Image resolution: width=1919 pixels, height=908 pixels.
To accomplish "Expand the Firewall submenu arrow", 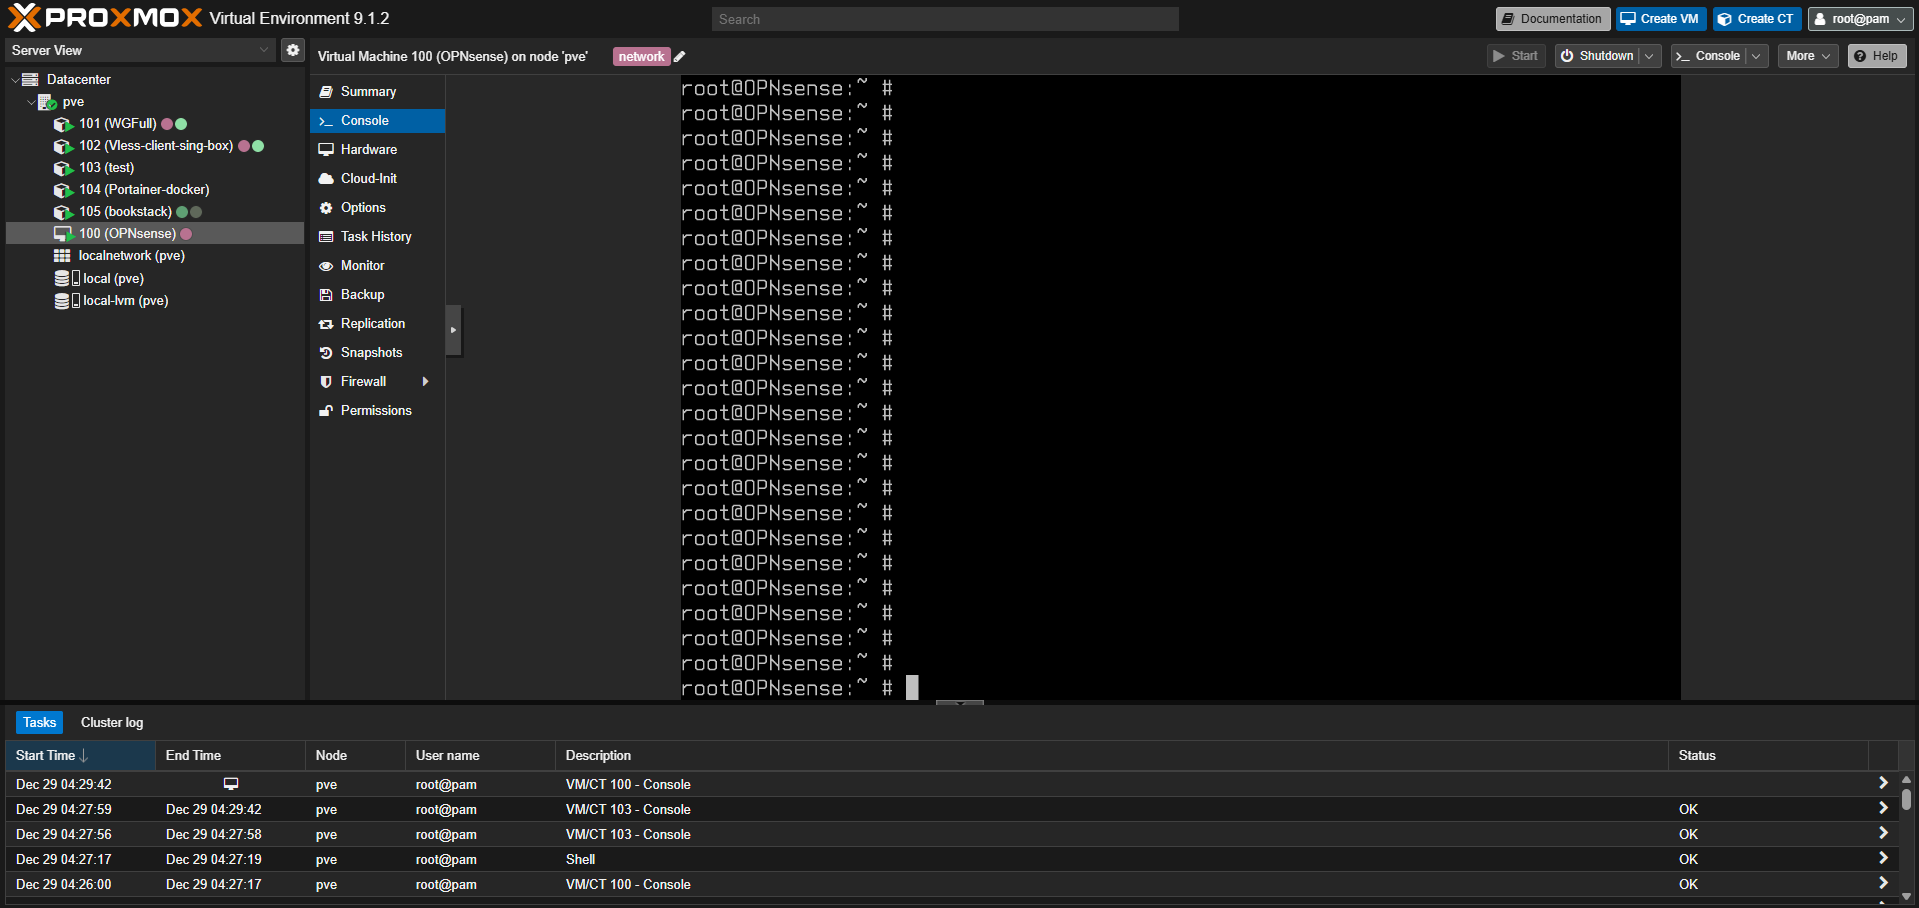I will [x=426, y=382].
